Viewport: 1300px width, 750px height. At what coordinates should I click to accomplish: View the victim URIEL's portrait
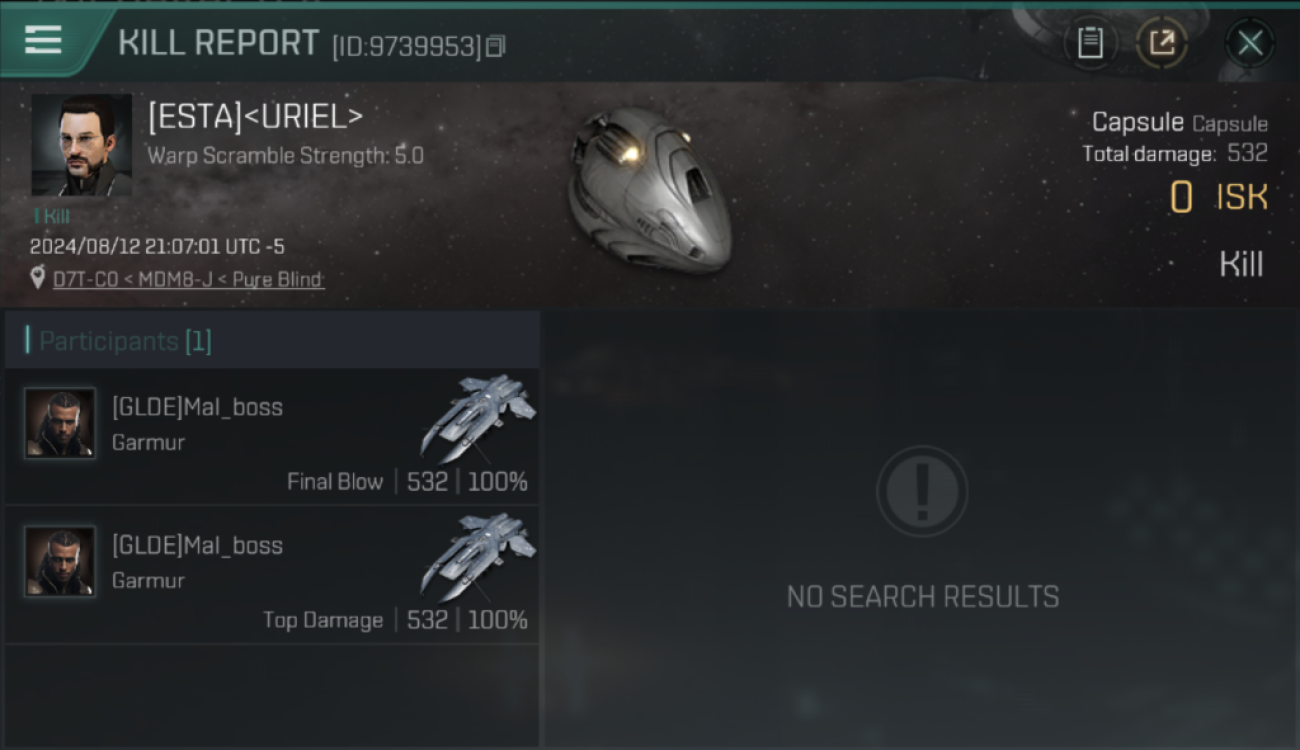point(81,145)
